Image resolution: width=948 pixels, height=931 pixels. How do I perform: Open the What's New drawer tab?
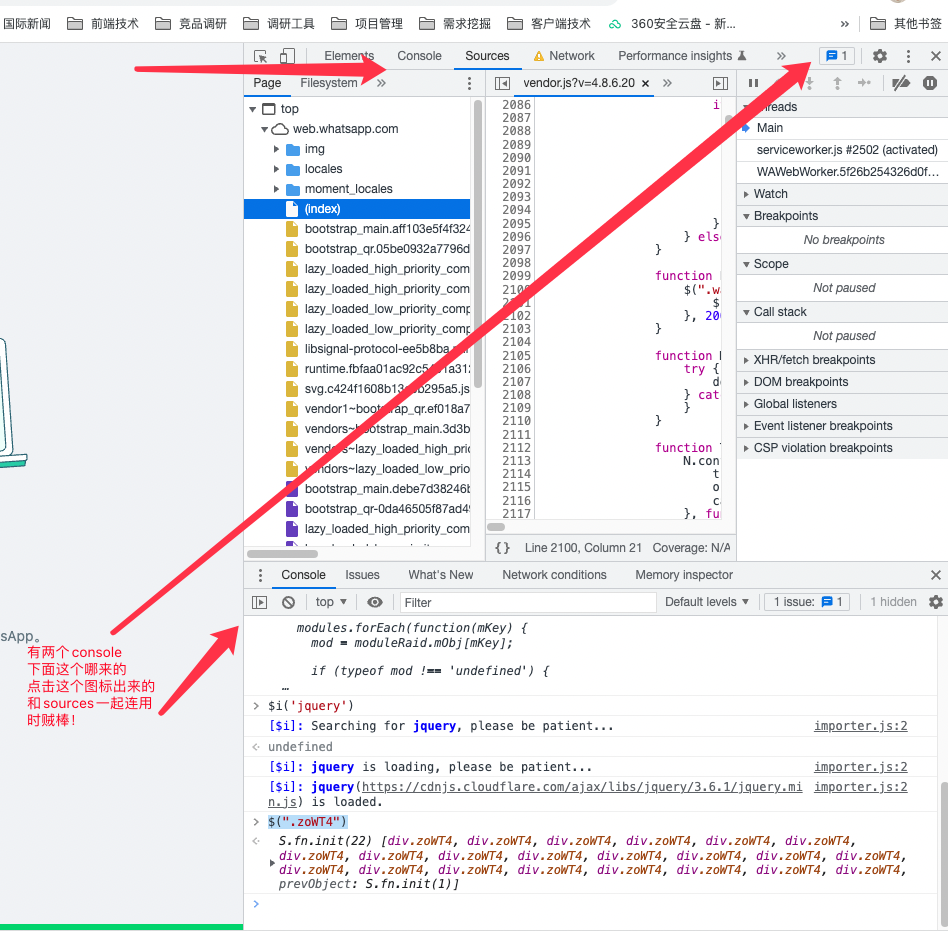point(440,575)
